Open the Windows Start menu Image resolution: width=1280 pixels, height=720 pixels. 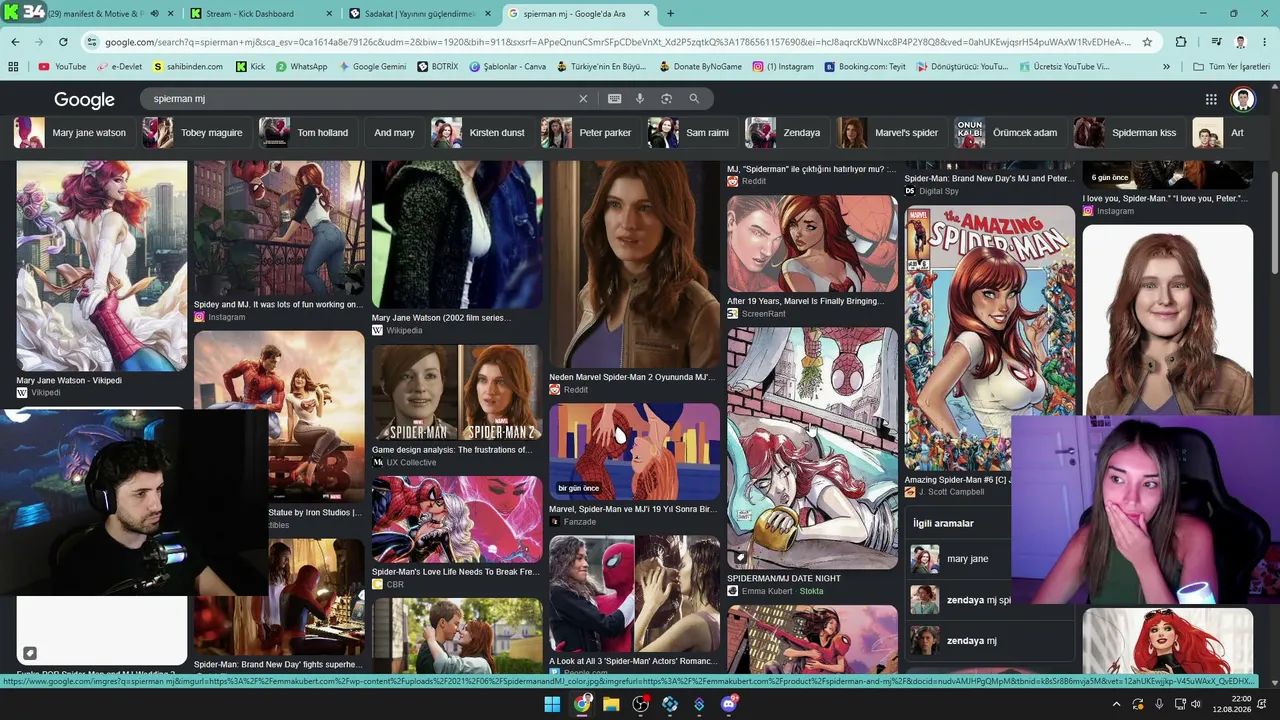click(x=552, y=704)
